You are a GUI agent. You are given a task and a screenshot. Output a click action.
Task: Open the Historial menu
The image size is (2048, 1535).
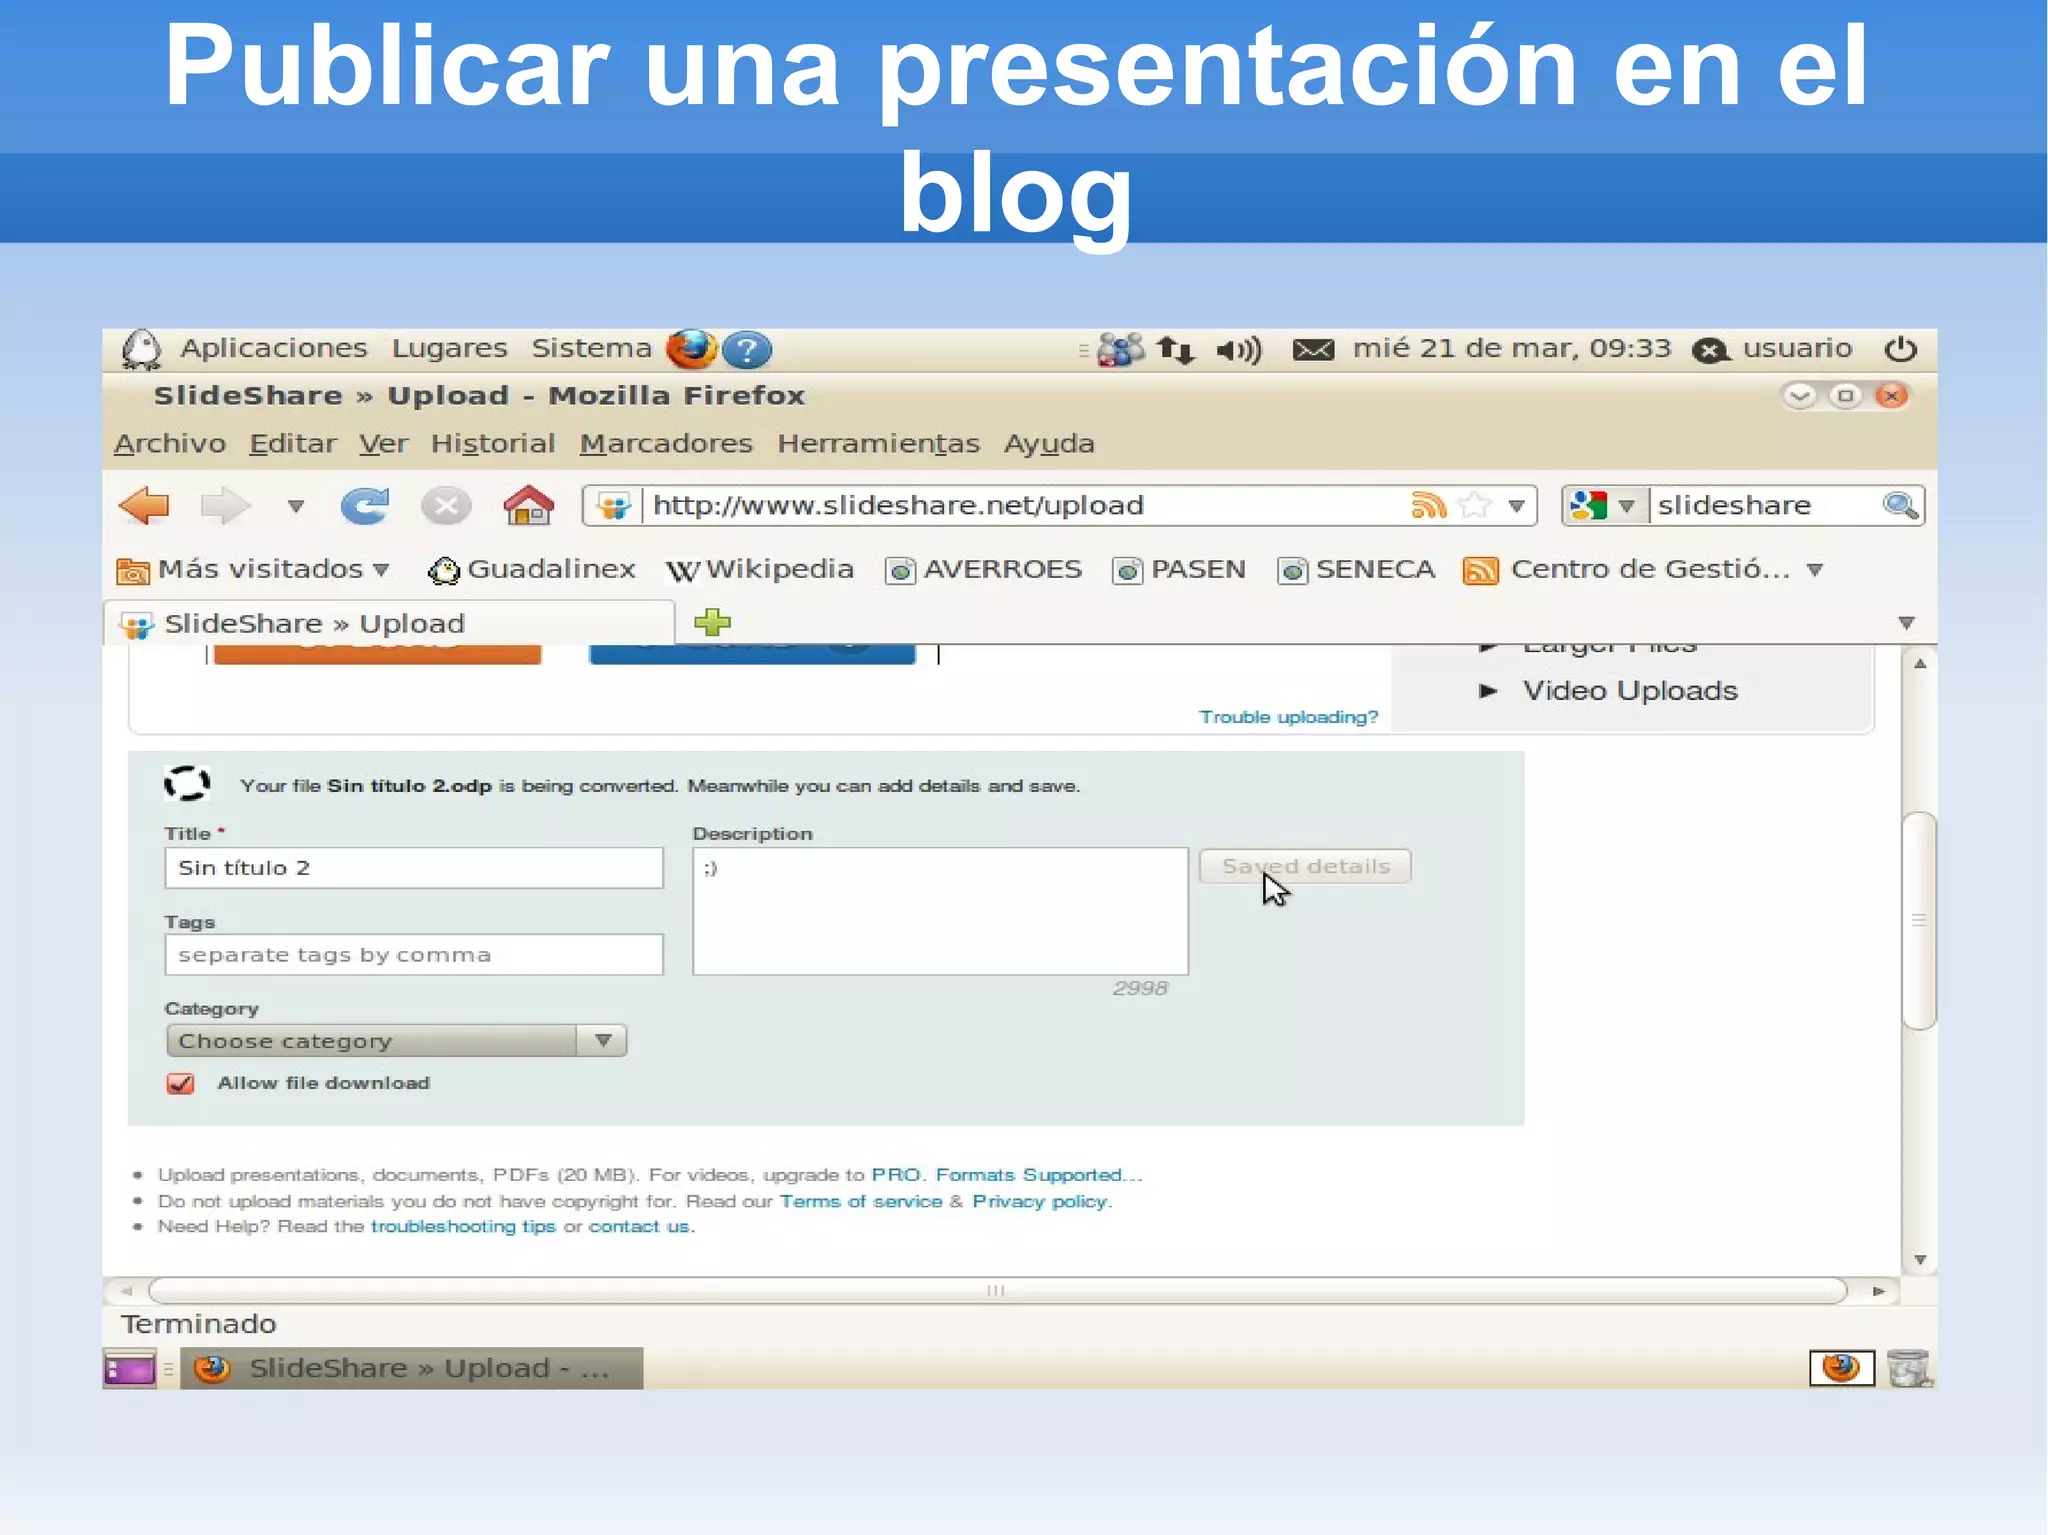(x=493, y=444)
